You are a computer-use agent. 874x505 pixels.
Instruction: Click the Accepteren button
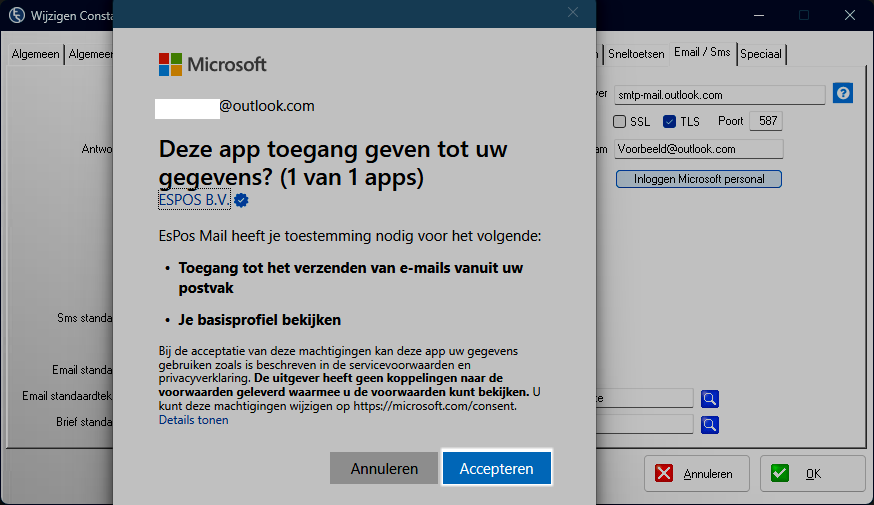point(497,468)
